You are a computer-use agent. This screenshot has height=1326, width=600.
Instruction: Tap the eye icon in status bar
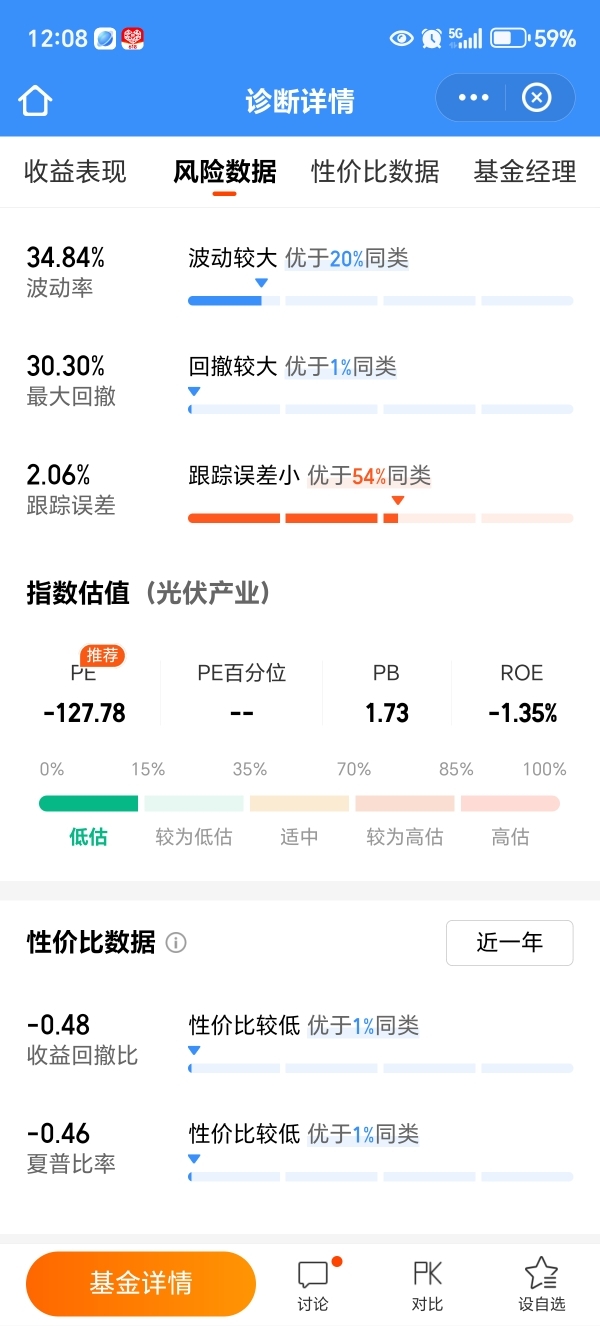tap(402, 39)
